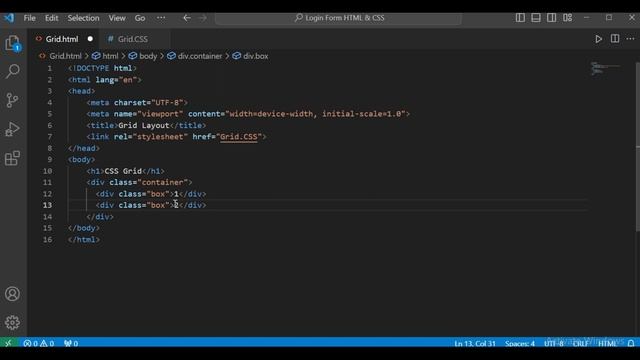Screen dimensions: 640x360
Task: Close Grid.html using the unsaved dot
Action: (x=90, y=39)
